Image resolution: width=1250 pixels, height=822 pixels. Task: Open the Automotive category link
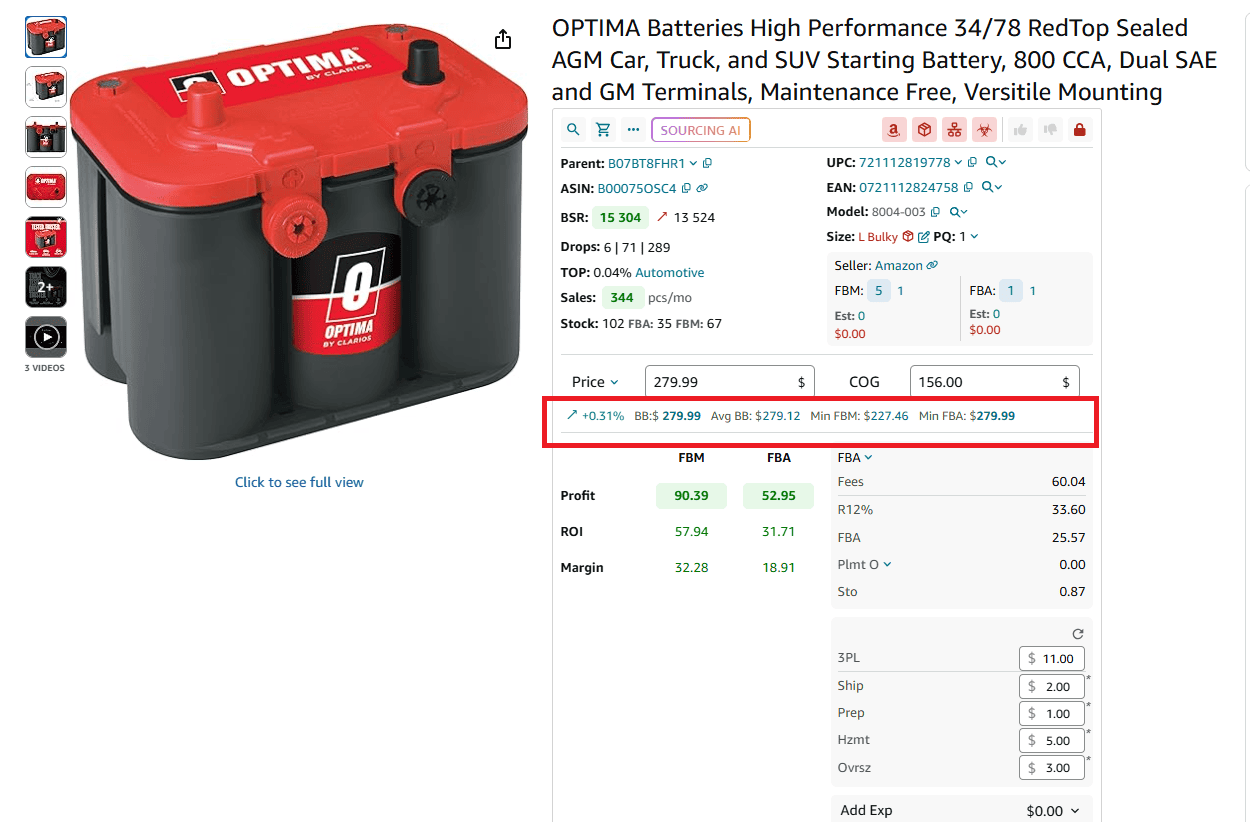[669, 272]
